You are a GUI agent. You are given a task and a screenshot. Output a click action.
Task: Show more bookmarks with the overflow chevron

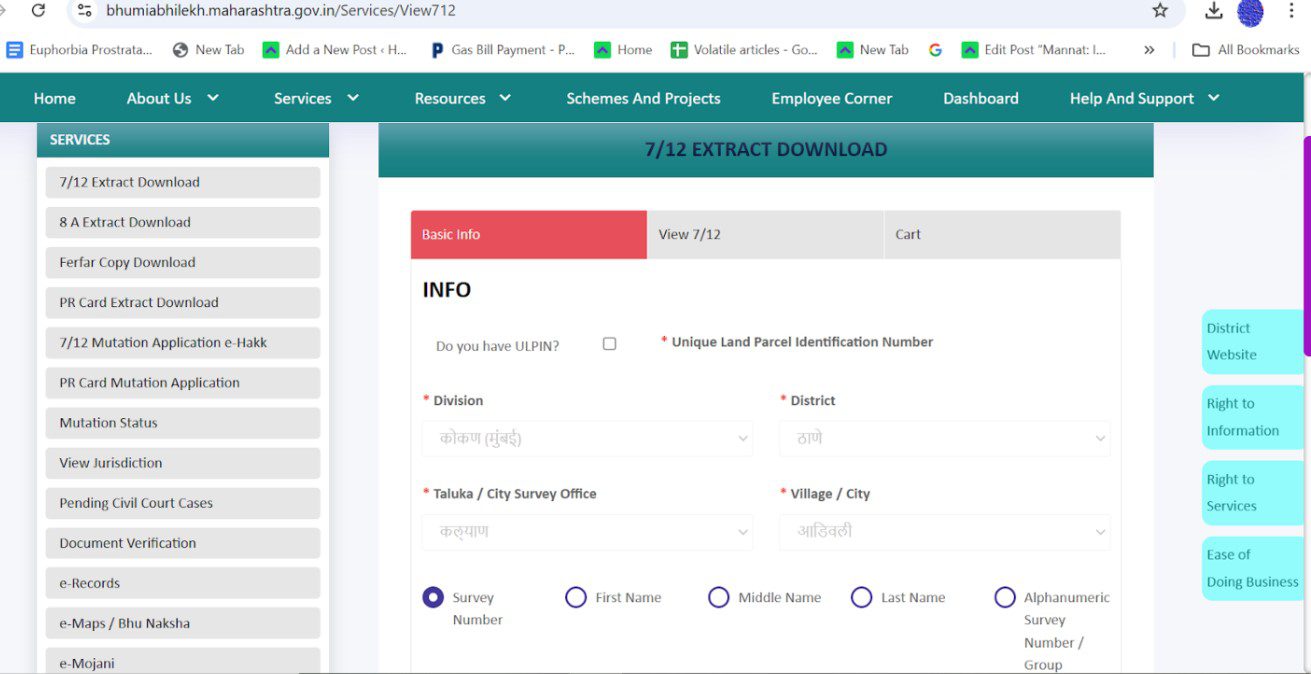(1149, 49)
